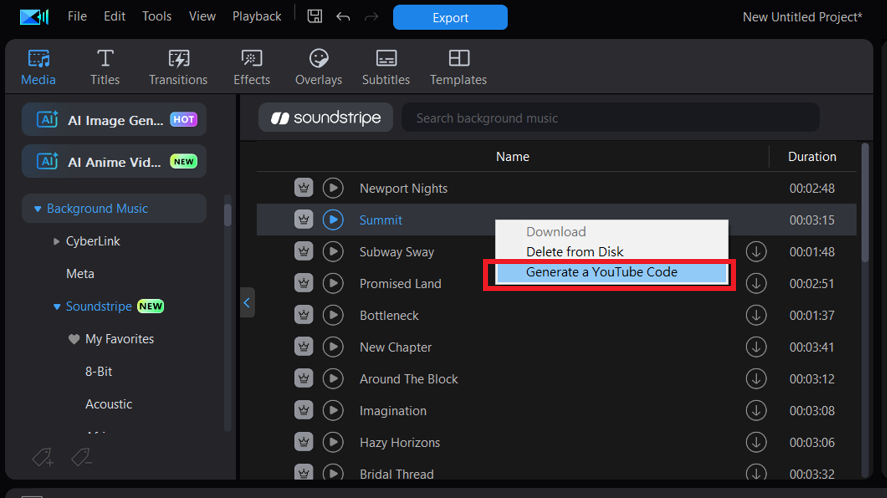The image size is (887, 498).
Task: Click the save project icon
Action: point(315,16)
